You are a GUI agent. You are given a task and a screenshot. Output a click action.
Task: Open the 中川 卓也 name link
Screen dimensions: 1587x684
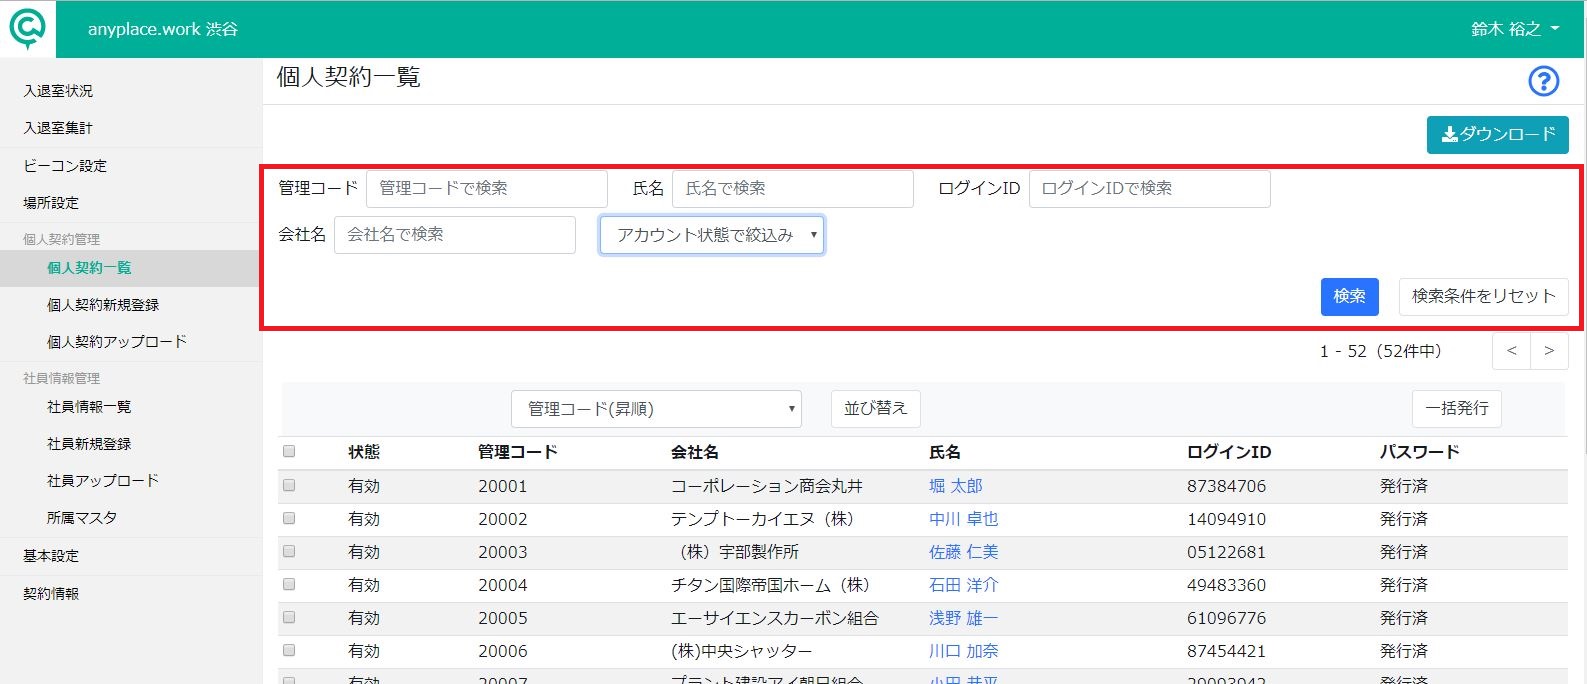(964, 519)
